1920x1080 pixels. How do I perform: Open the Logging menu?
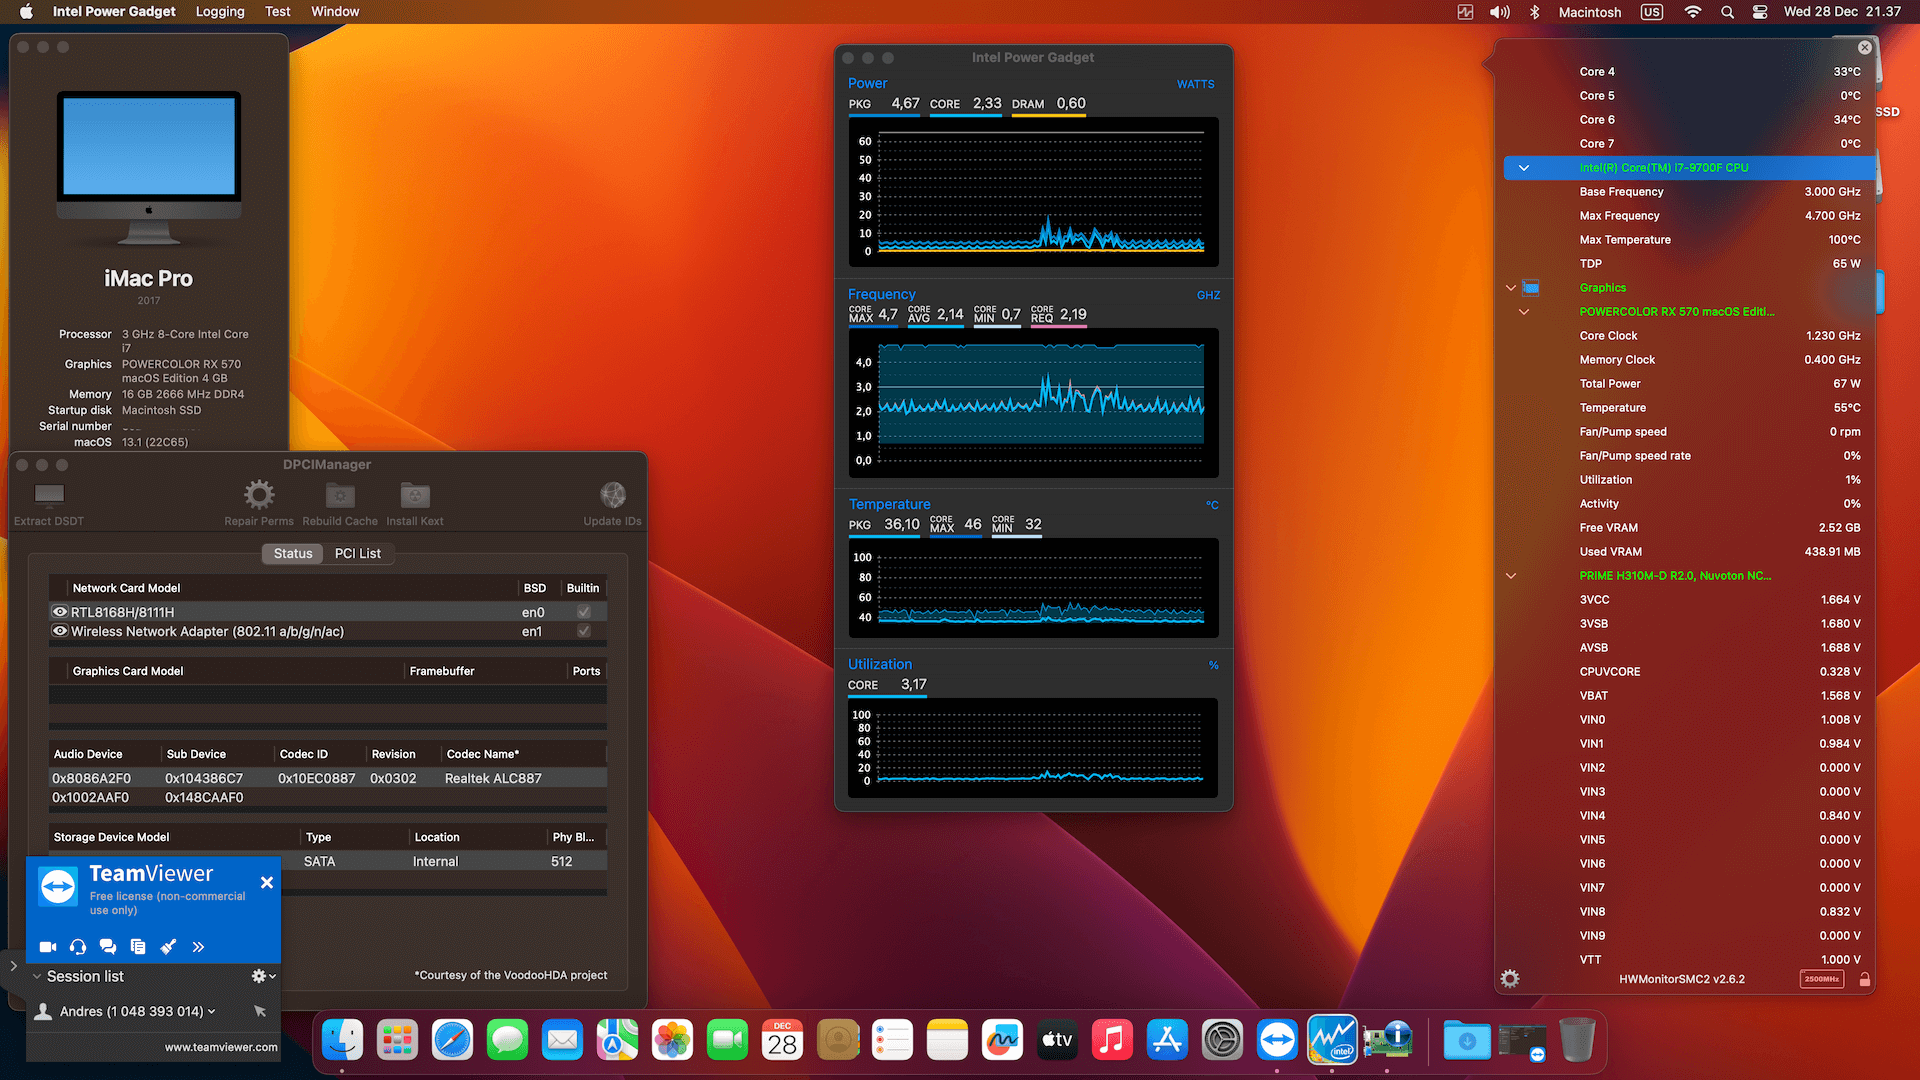220,12
